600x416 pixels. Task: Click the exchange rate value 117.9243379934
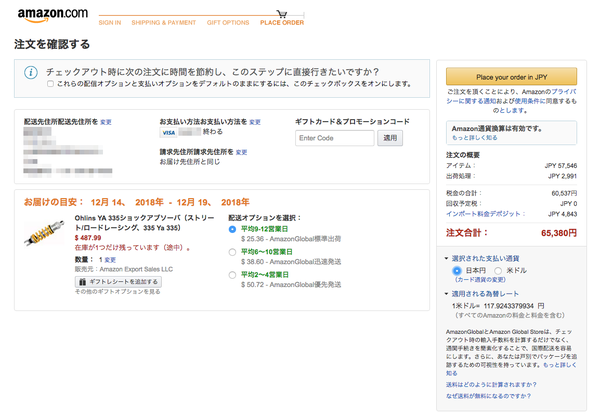coord(509,306)
